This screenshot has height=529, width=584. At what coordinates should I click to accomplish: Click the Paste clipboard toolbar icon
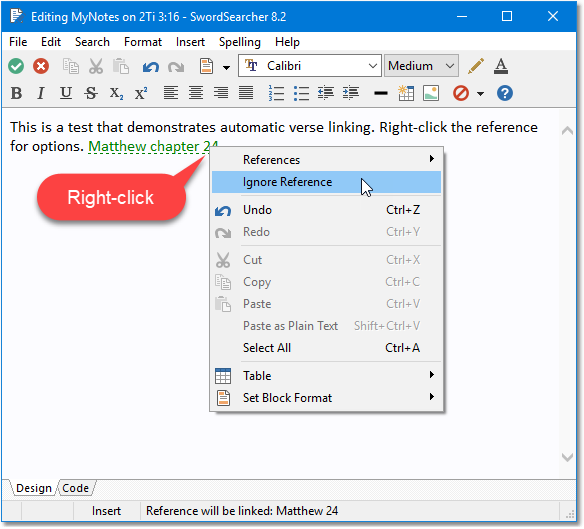coord(121,66)
